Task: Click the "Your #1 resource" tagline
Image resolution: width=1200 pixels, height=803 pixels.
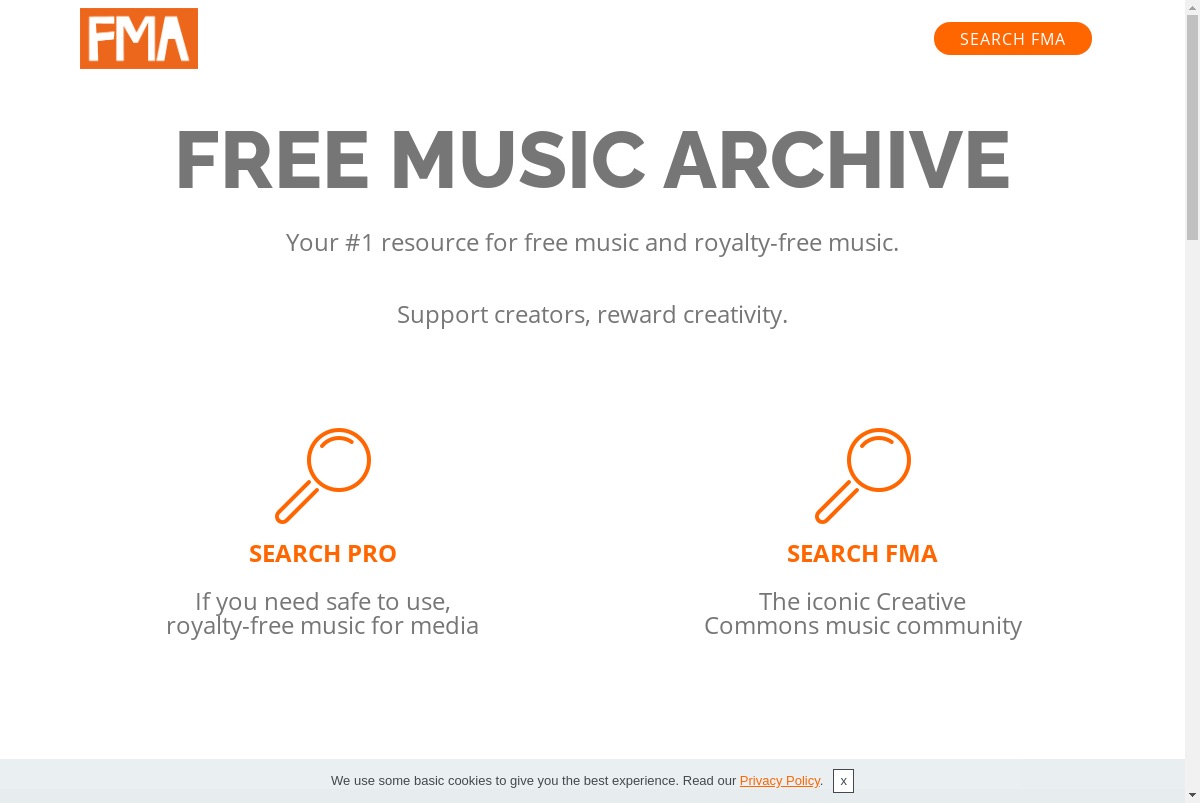Action: [x=592, y=243]
